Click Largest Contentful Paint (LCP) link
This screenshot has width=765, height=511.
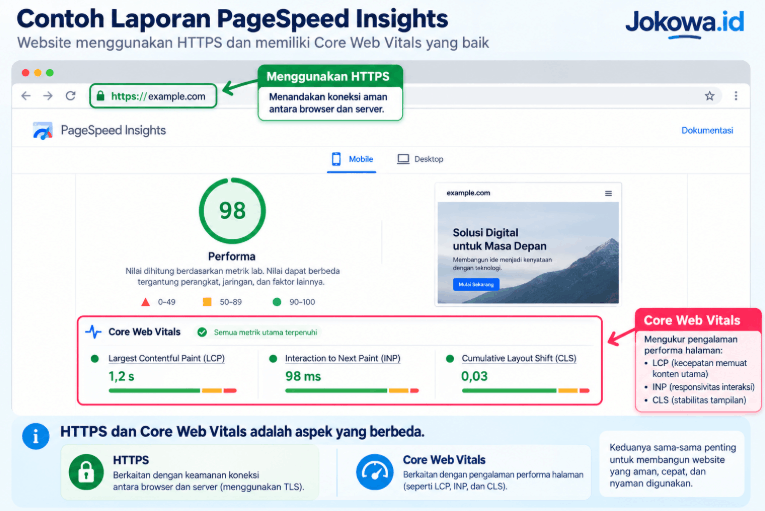click(x=166, y=358)
